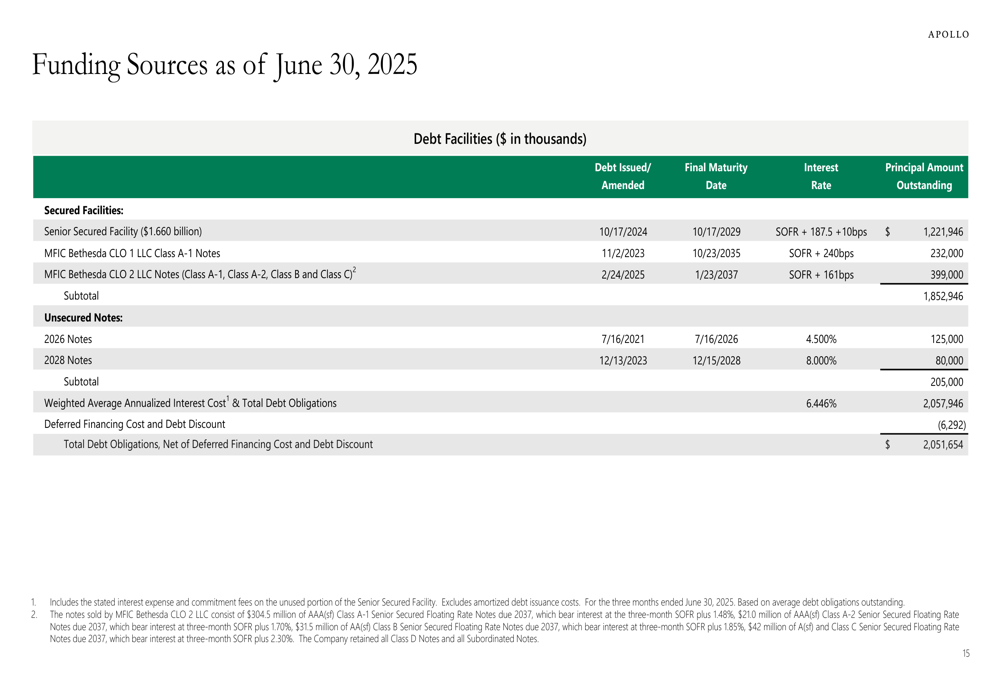Select the principal amount 80,000
This screenshot has height=685, width=1000.
[949, 360]
